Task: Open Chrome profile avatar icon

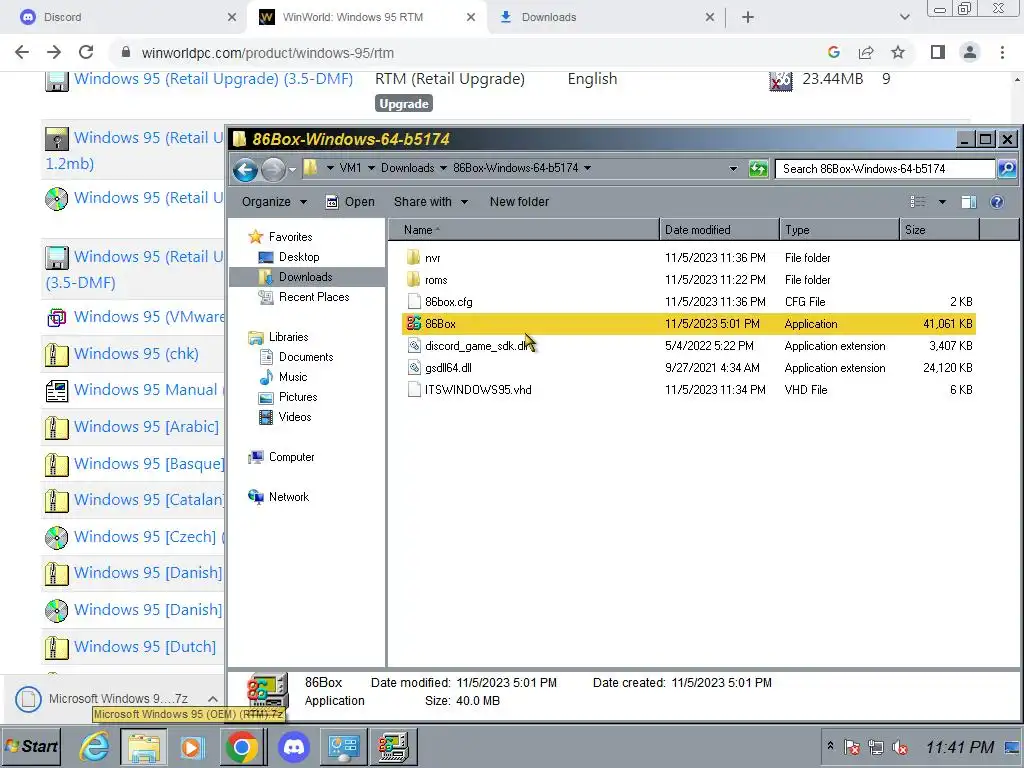Action: point(970,52)
